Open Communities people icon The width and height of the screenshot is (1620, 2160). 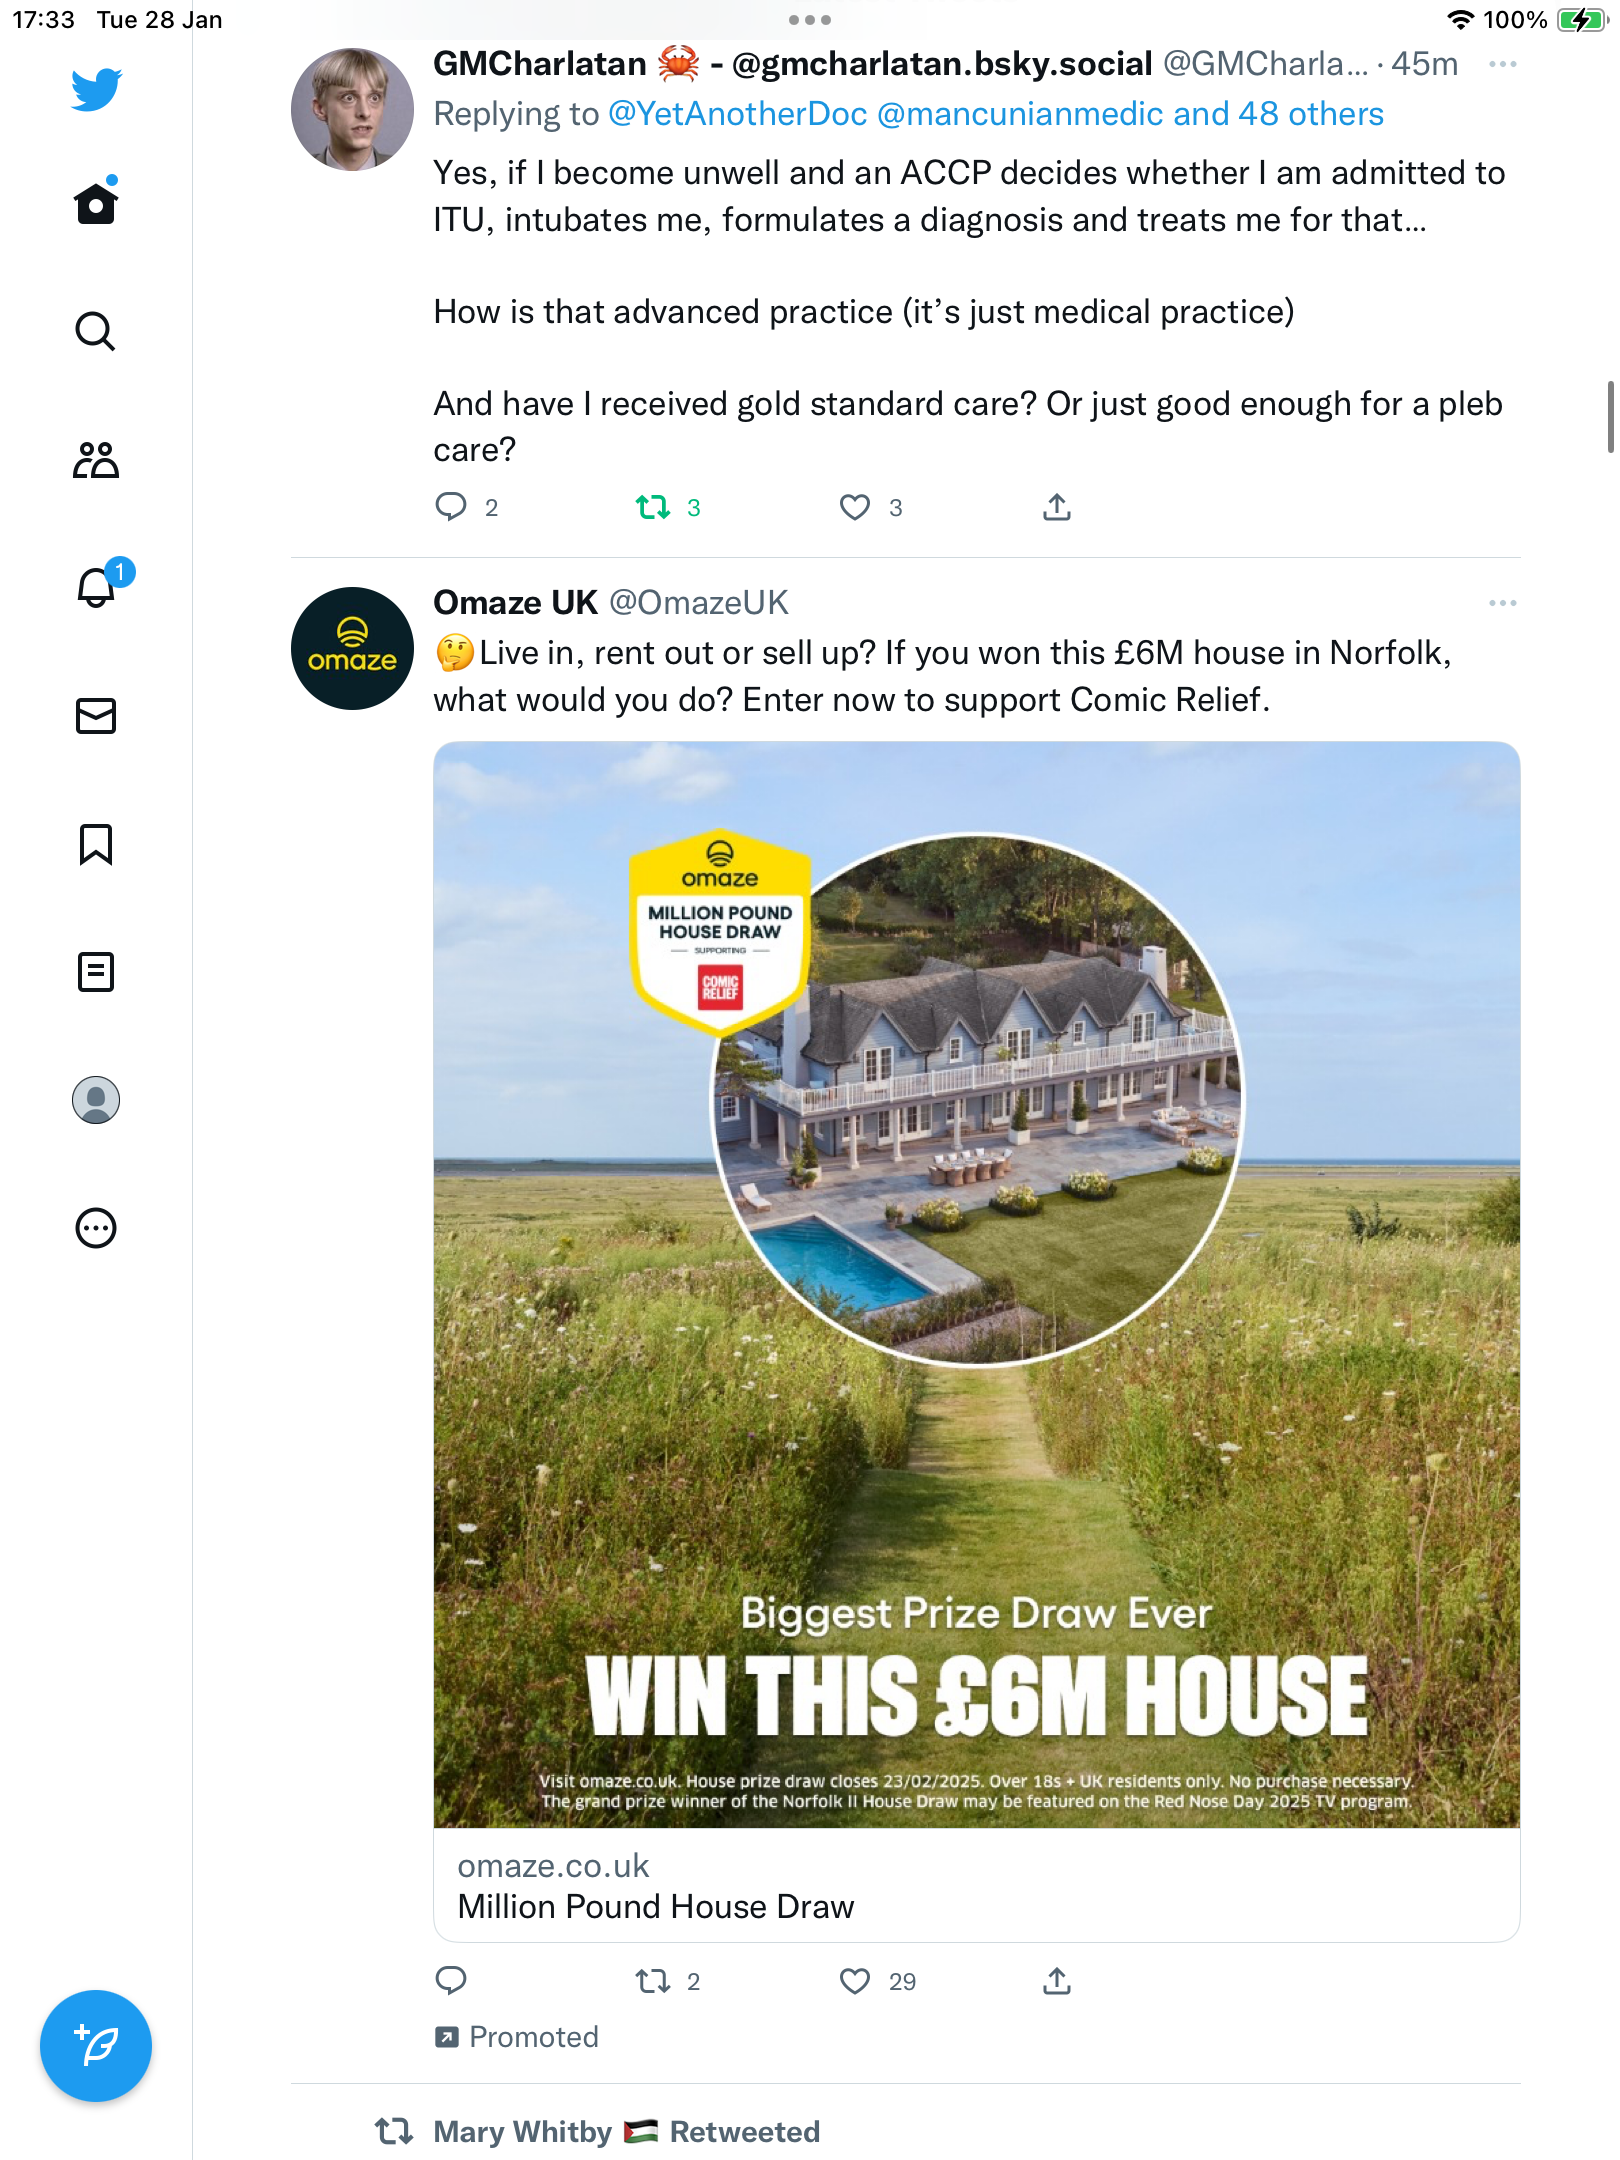coord(96,460)
